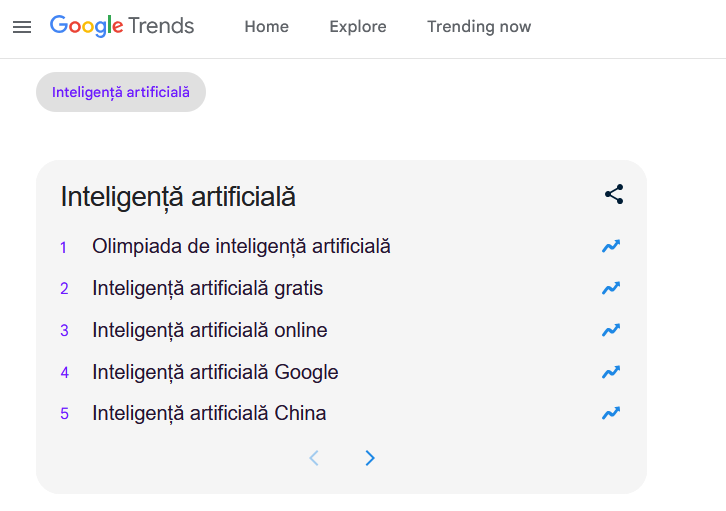This screenshot has height=511, width=726.
Task: Go to next page of related queries
Action: pos(370,458)
